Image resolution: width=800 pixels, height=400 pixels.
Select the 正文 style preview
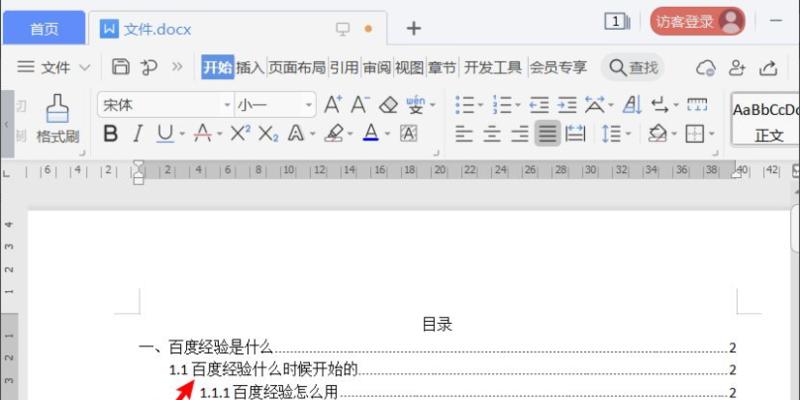tap(765, 119)
